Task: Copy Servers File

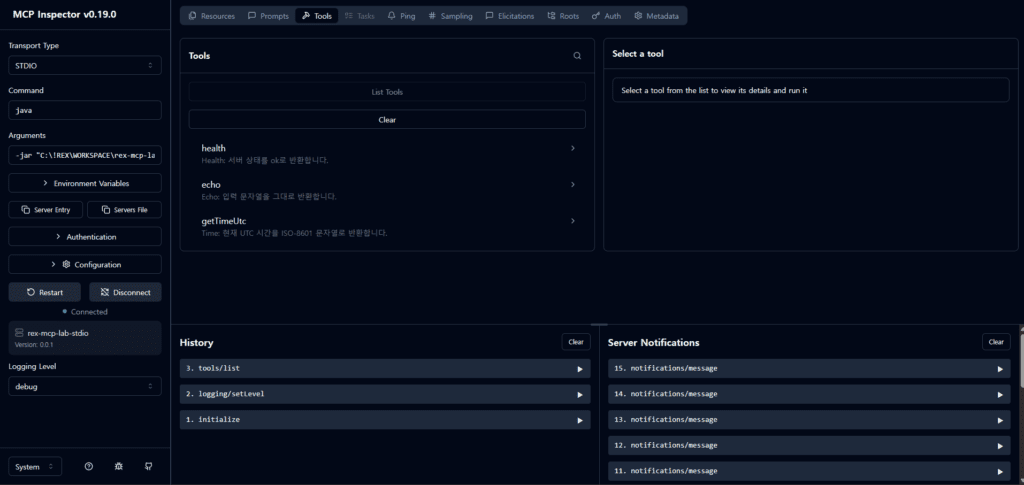Action: pos(124,210)
